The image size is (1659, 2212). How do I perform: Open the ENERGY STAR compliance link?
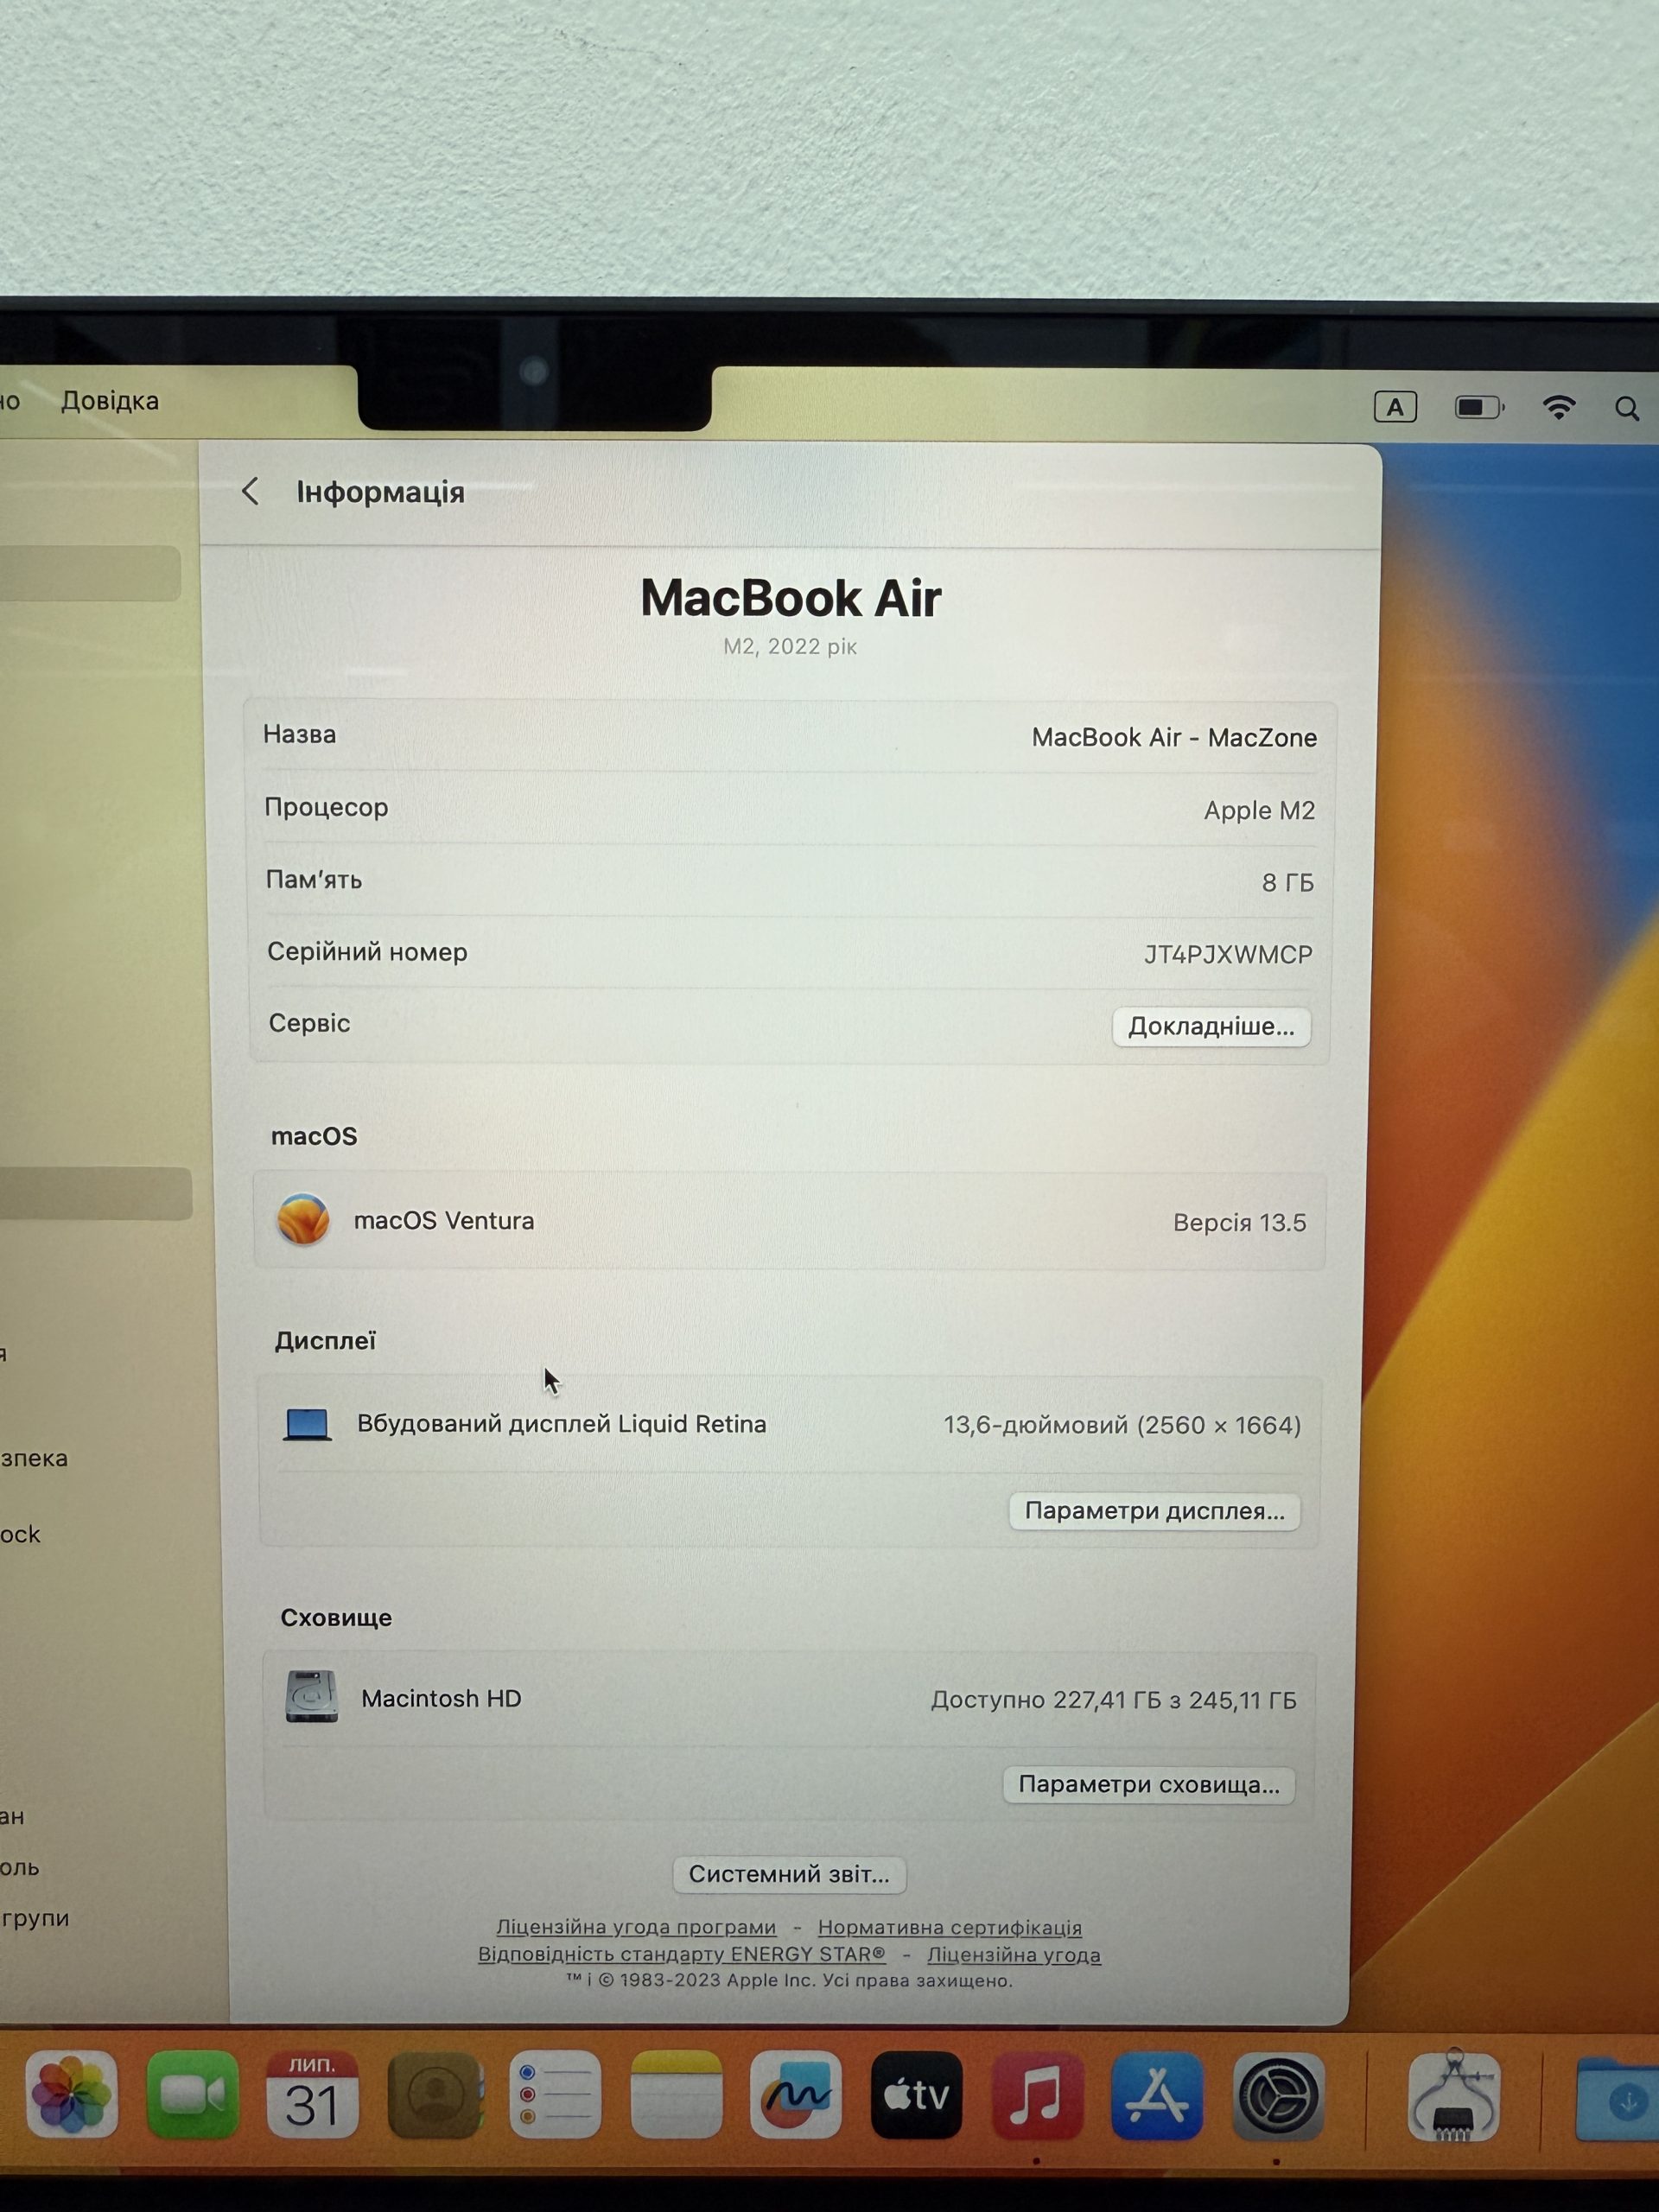[682, 1954]
